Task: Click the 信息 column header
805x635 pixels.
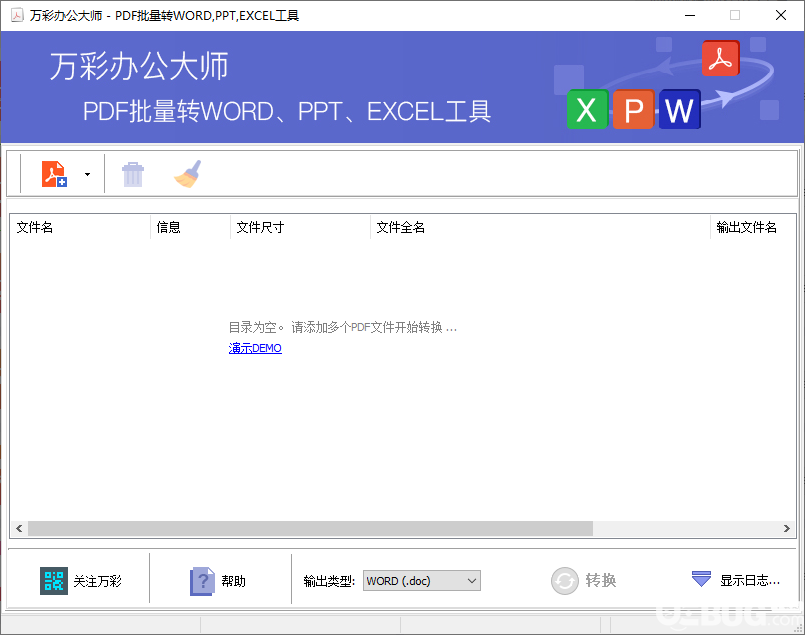Action: 190,227
